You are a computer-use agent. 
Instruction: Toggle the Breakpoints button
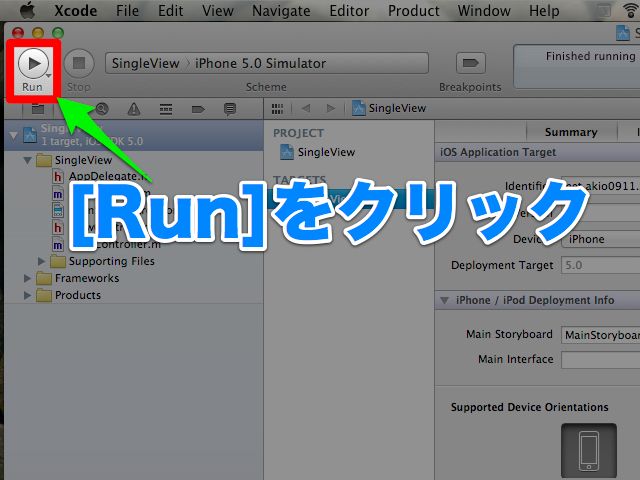(471, 63)
